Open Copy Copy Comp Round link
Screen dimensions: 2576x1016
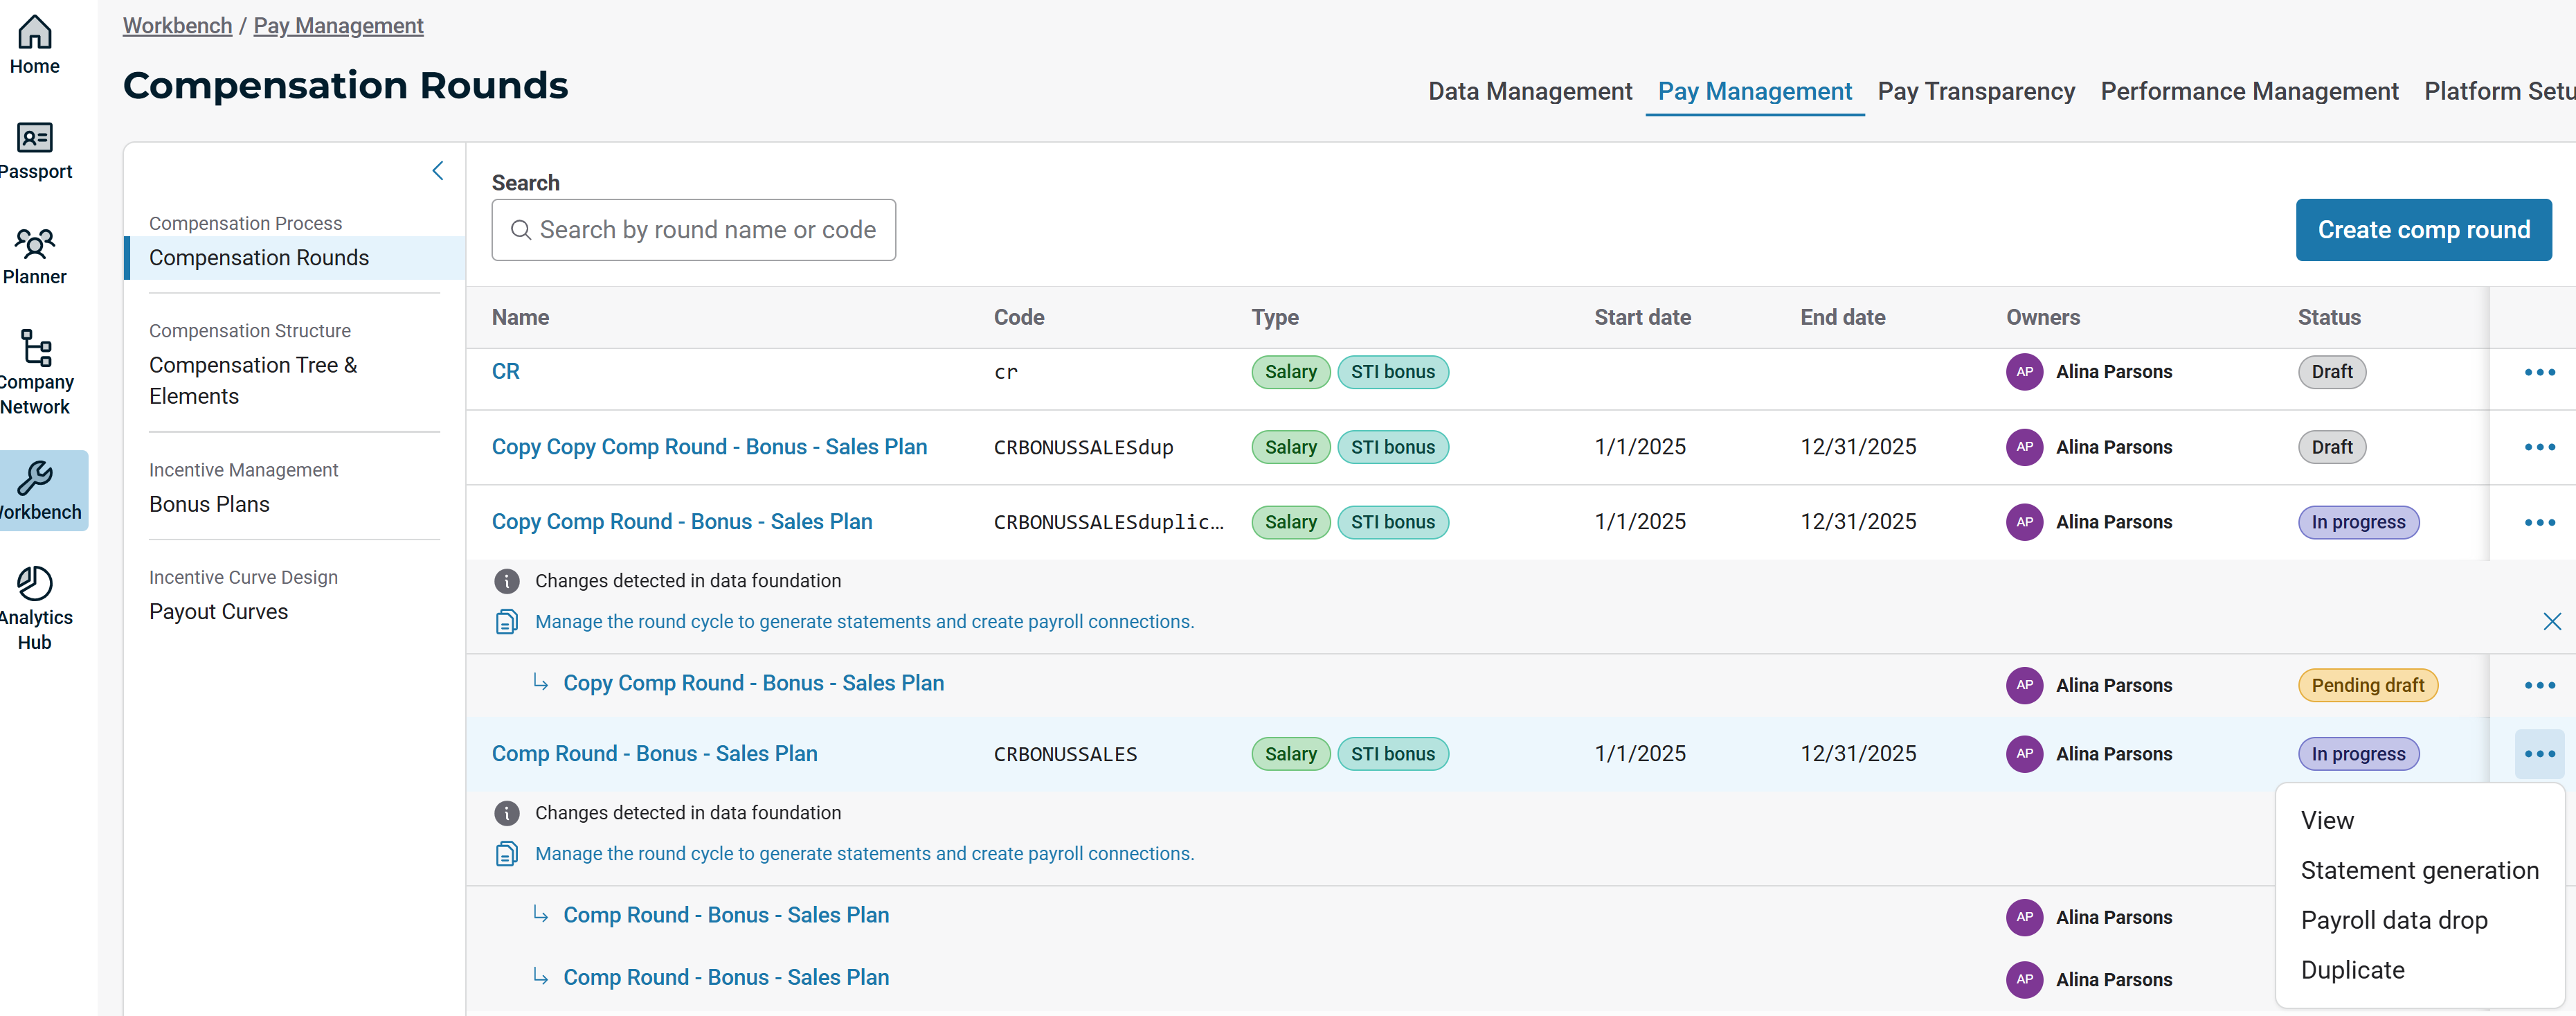coord(709,447)
